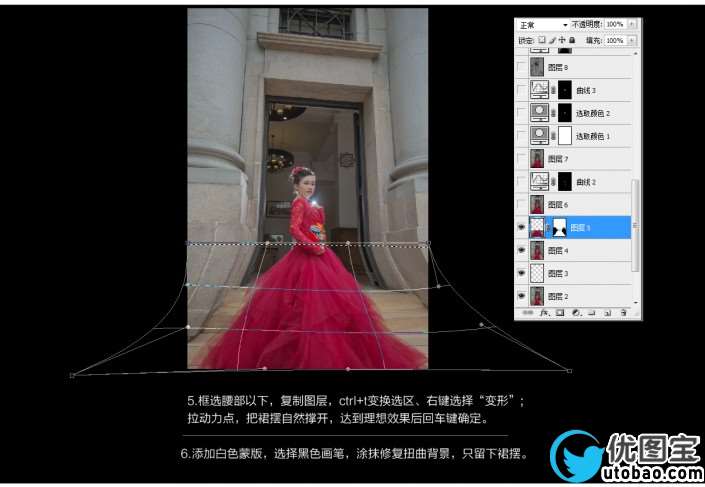This screenshot has height=487, width=705.
Task: Click the link layers icon at panel bottom
Action: (527, 313)
